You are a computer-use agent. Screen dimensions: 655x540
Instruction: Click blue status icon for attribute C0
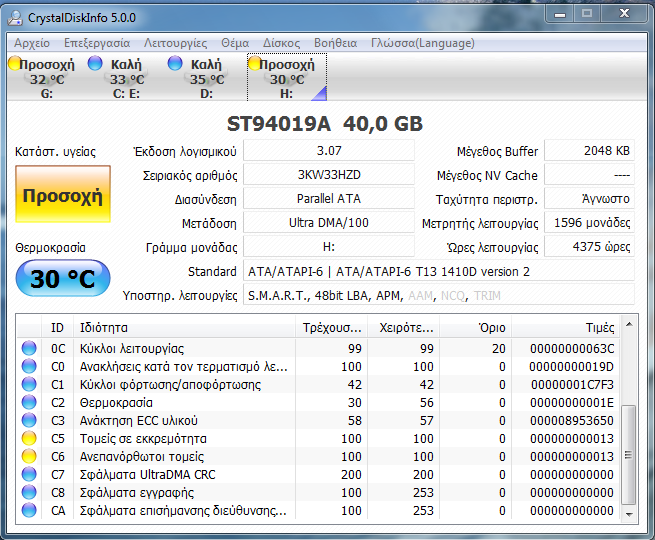[x=29, y=366]
